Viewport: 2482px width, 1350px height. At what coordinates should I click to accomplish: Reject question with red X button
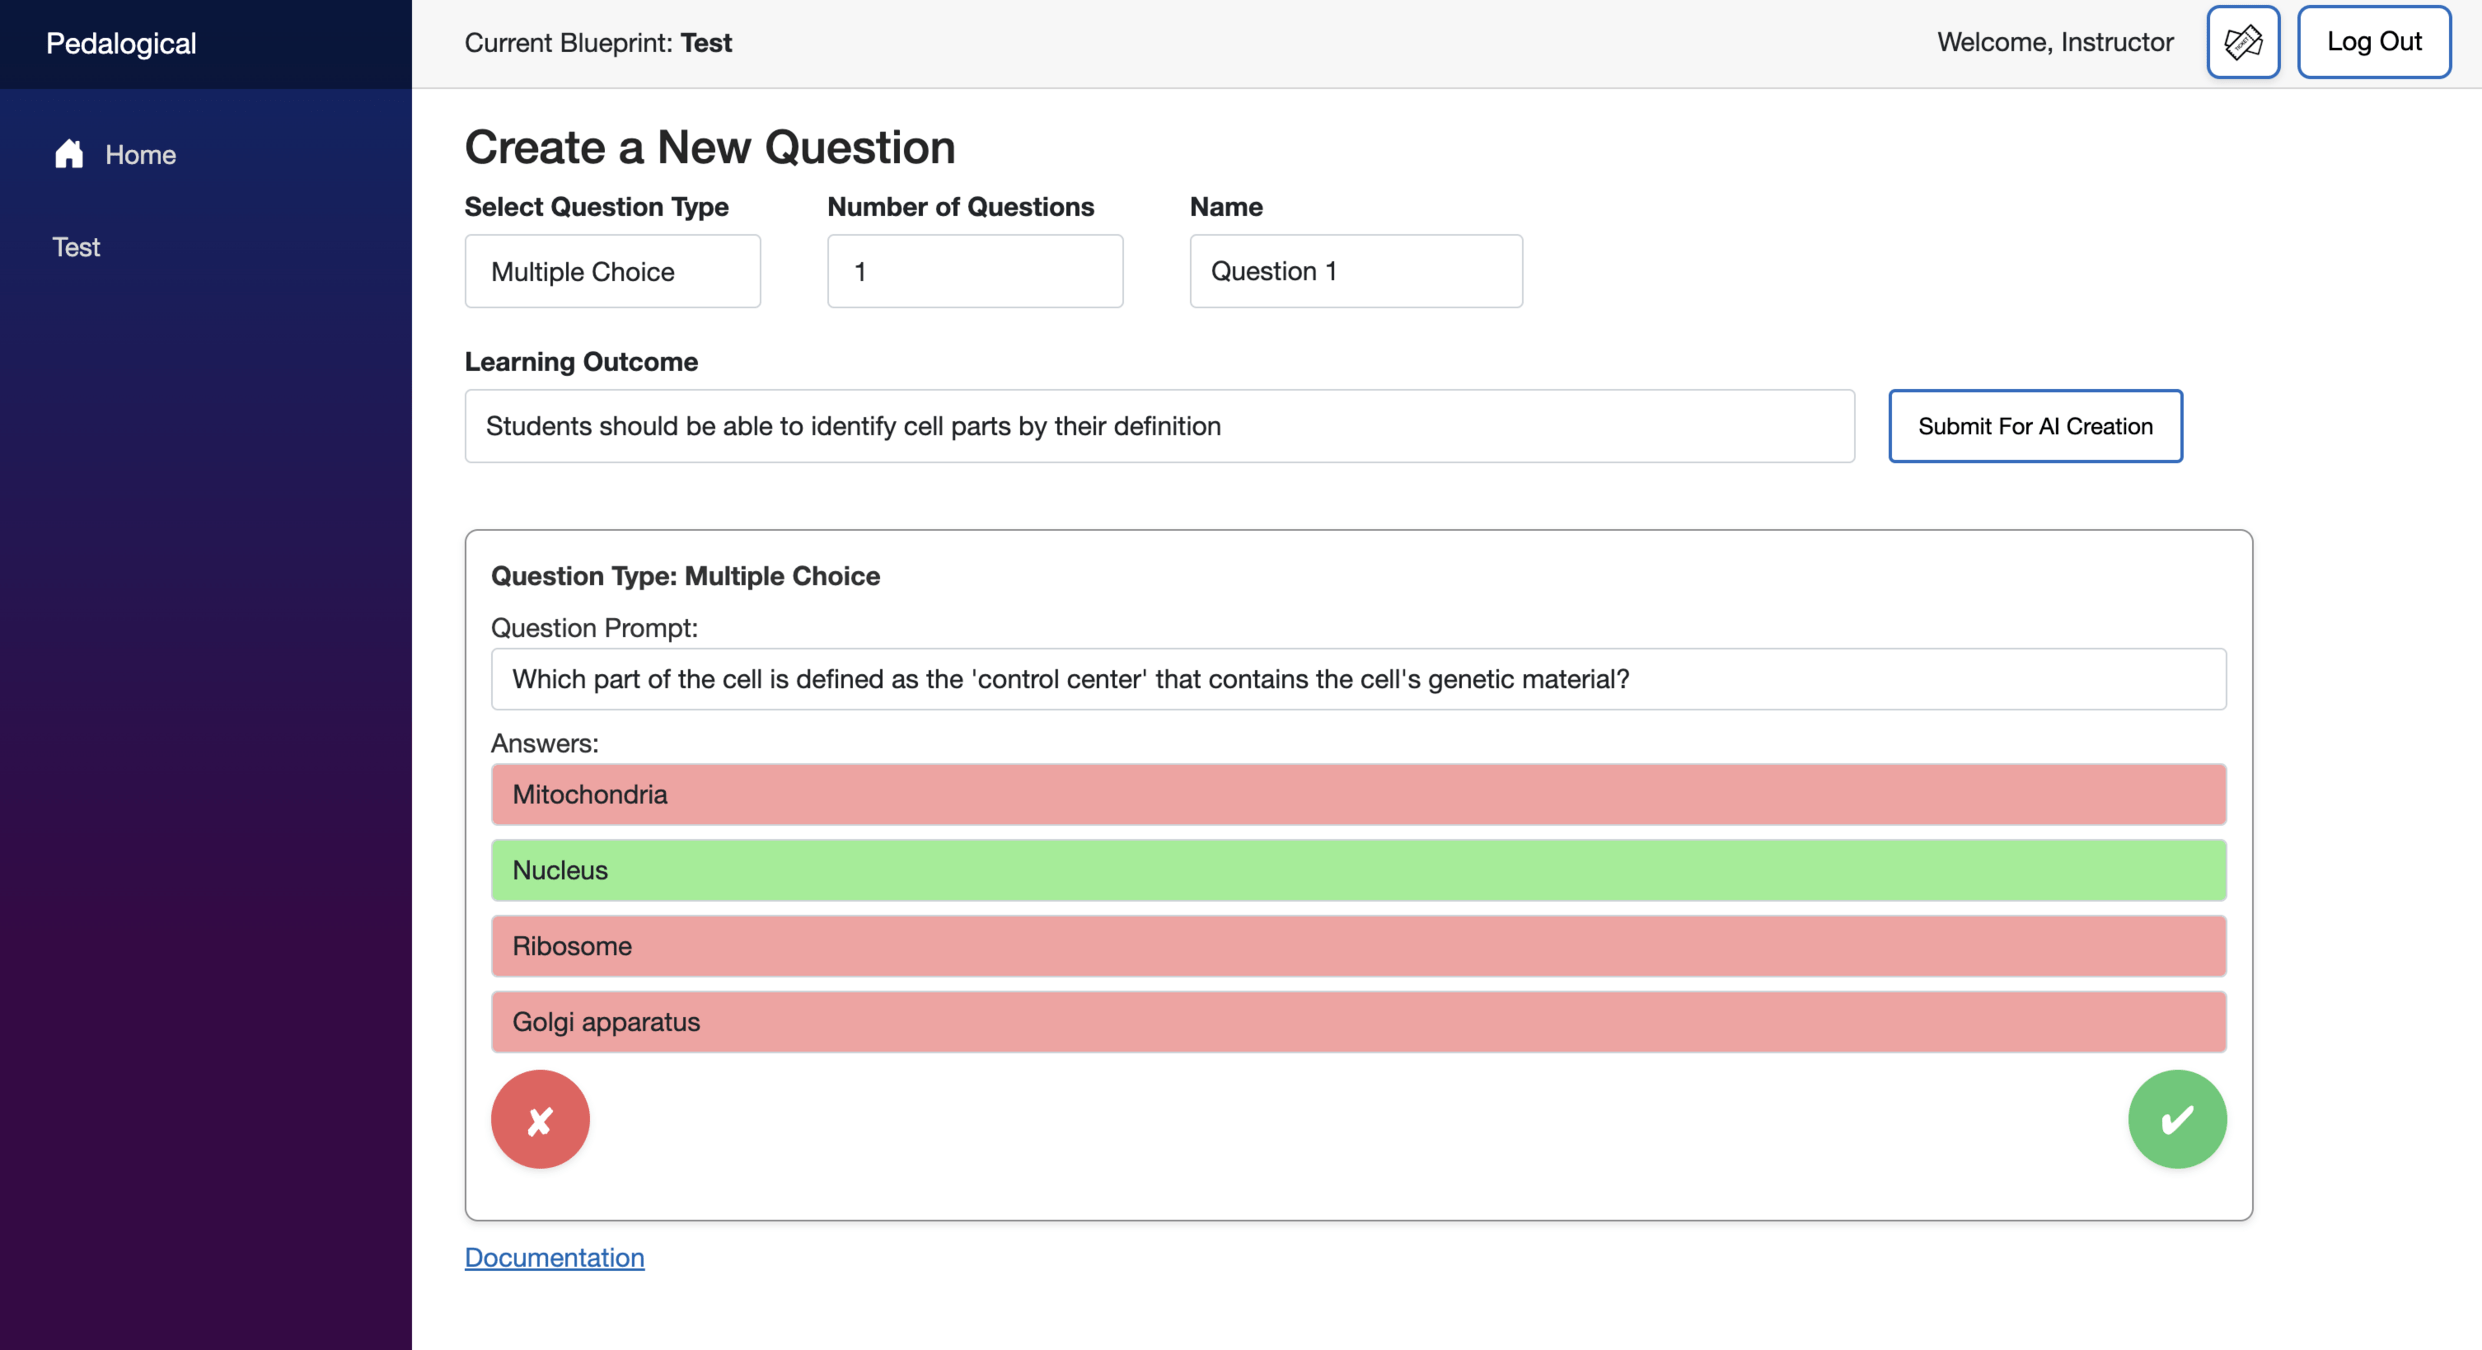tap(540, 1119)
